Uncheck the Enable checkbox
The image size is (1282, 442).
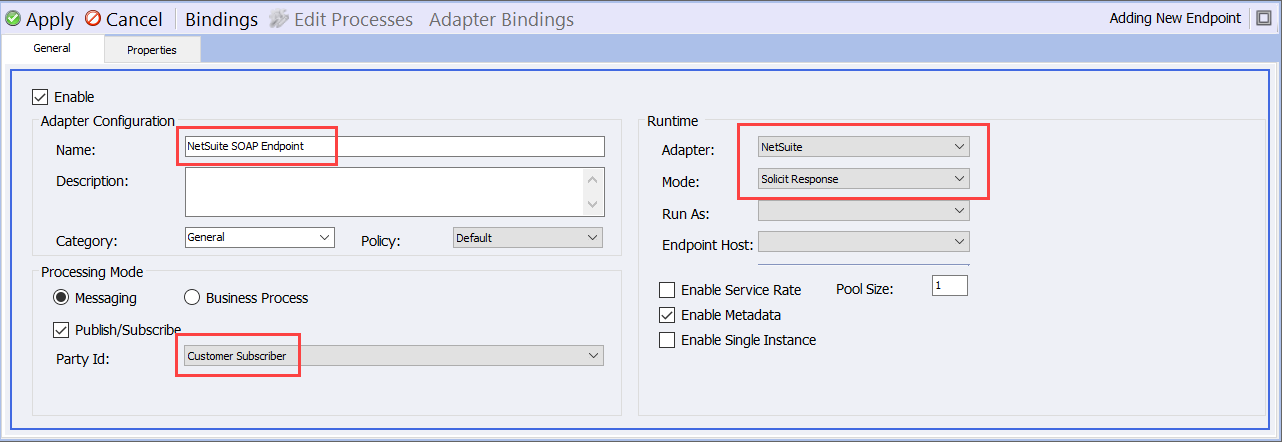pos(40,97)
